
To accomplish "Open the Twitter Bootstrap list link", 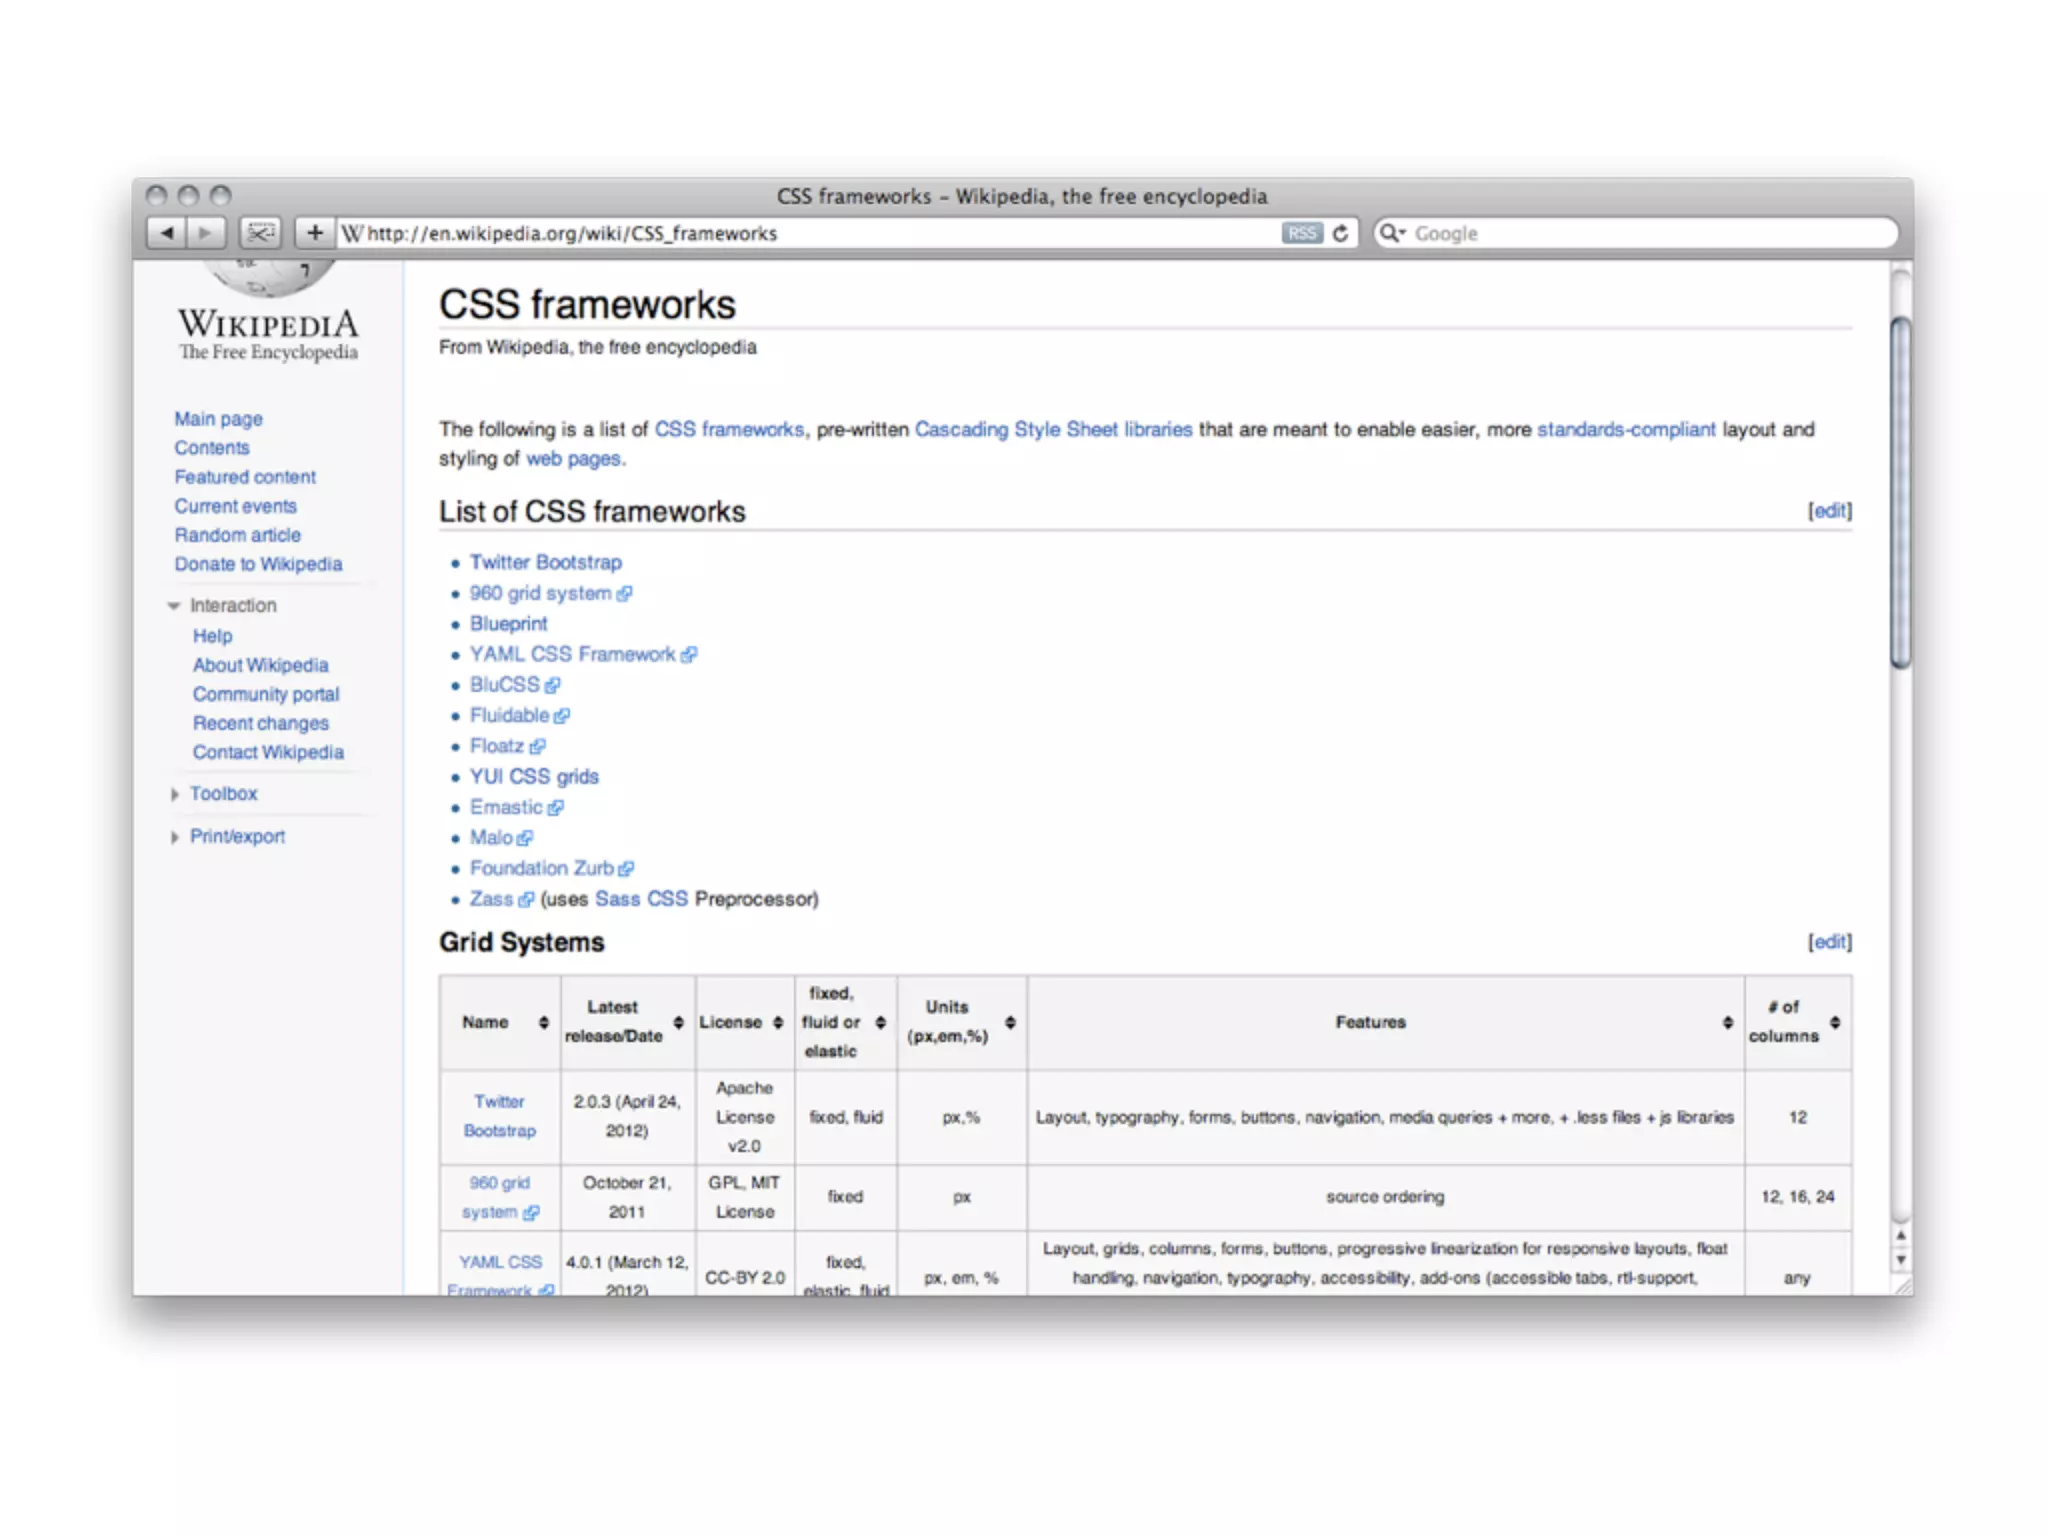I will tap(545, 562).
